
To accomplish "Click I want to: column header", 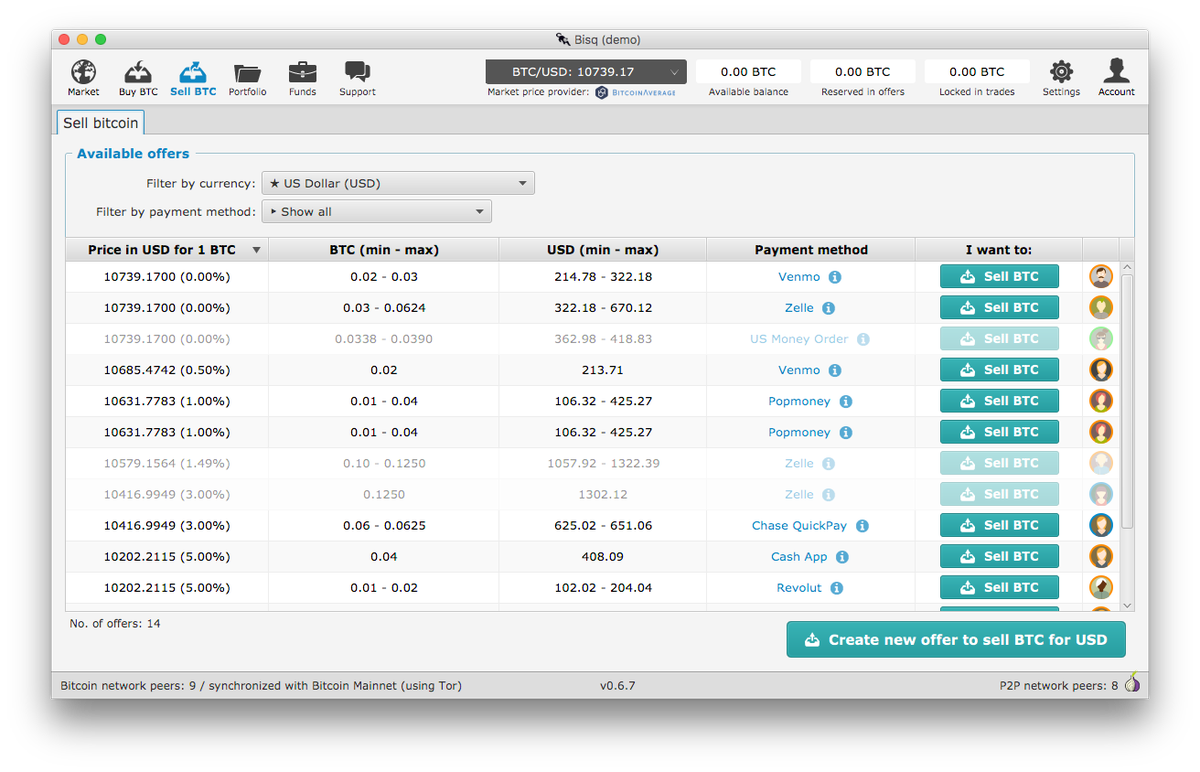I will tap(999, 250).
